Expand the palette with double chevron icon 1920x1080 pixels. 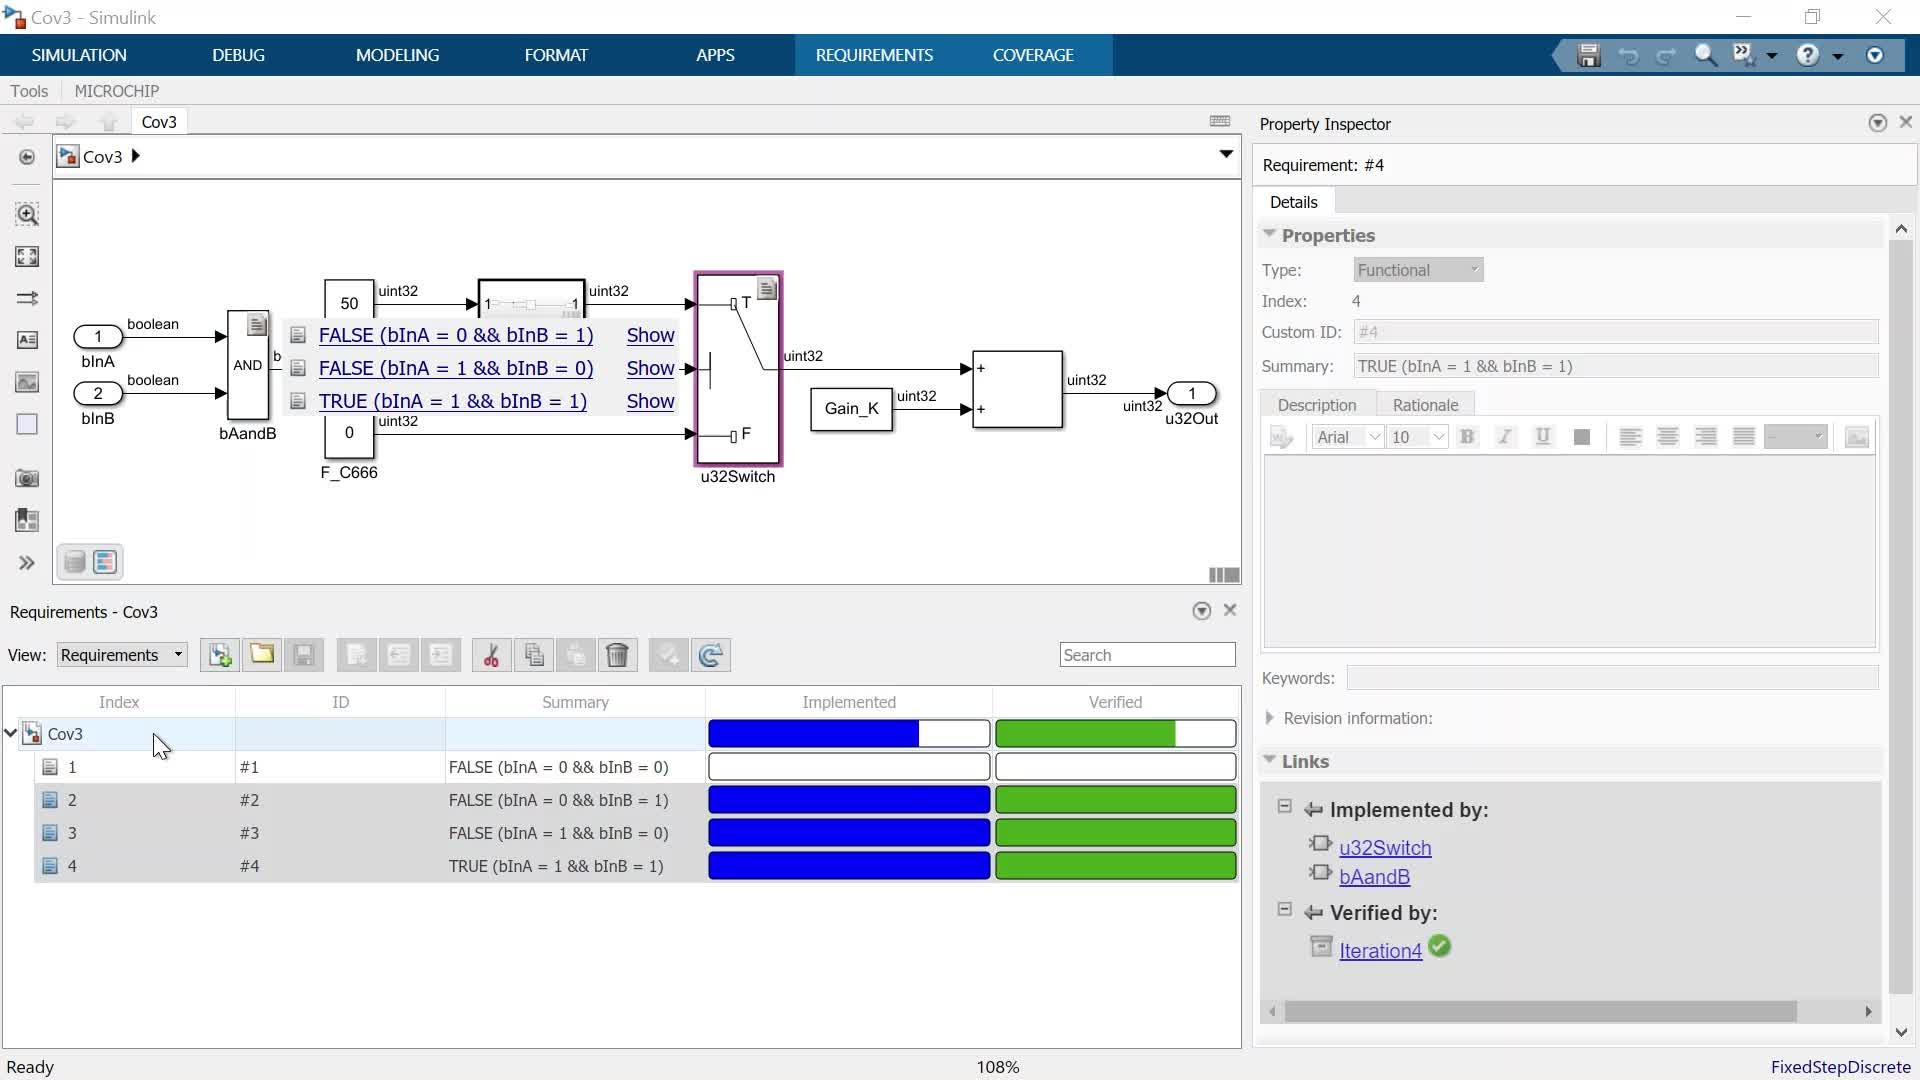pyautogui.click(x=27, y=563)
